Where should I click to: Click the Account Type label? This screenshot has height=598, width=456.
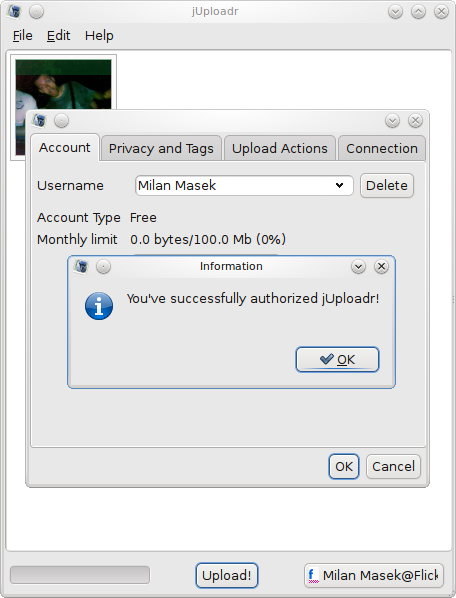point(79,218)
